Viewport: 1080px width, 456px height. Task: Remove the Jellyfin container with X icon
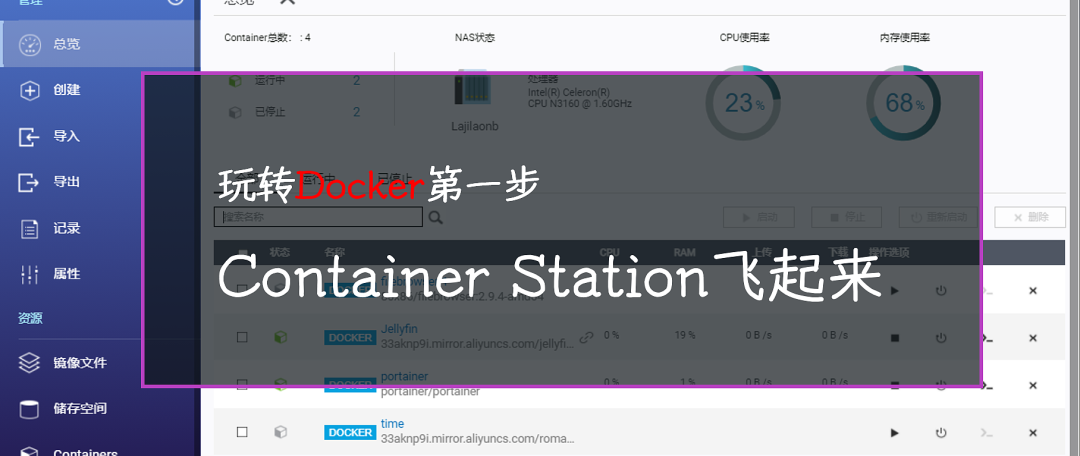point(1032,338)
